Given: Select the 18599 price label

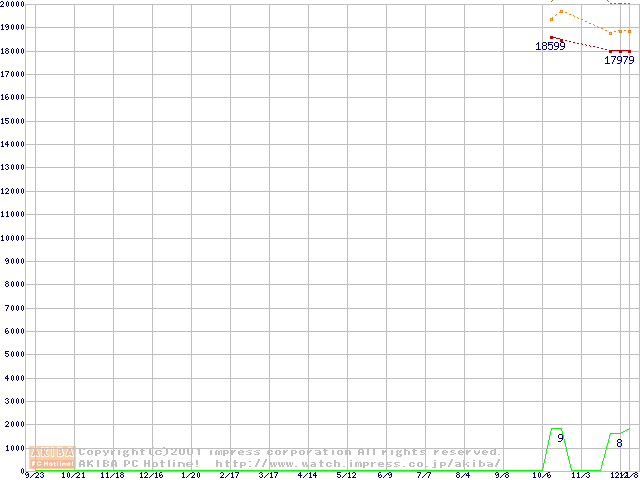Looking at the screenshot, I should coord(550,46).
